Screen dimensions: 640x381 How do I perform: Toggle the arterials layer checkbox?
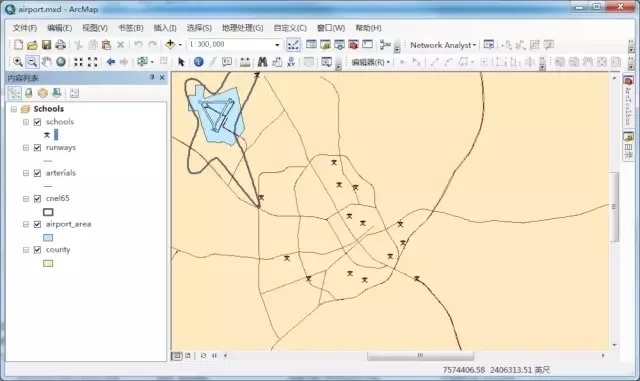point(38,173)
